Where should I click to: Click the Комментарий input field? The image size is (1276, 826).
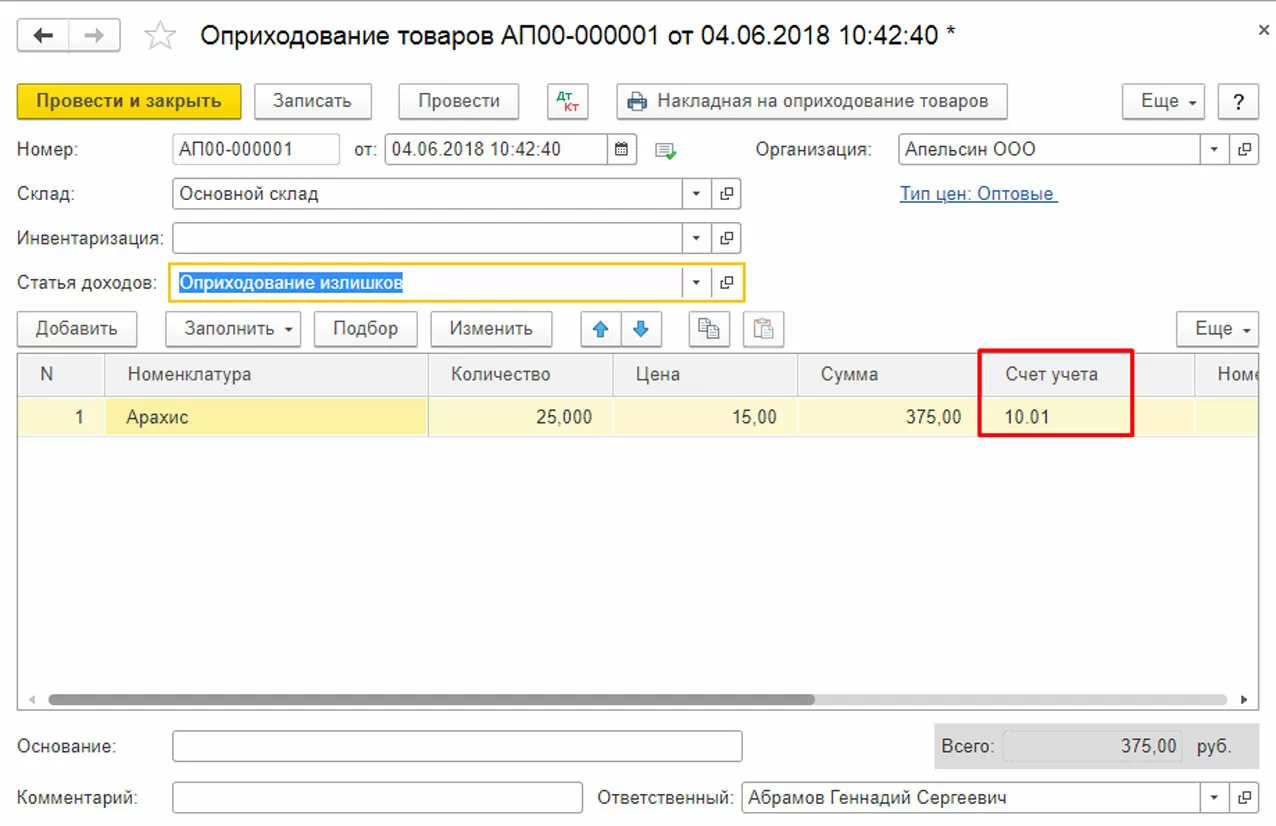(x=377, y=798)
